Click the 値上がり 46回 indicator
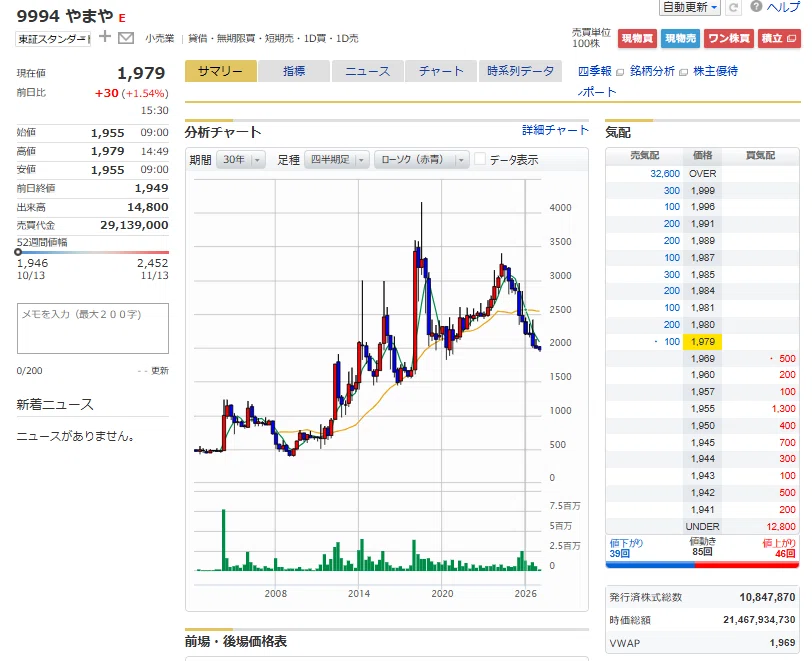This screenshot has width=812, height=661. pyautogui.click(x=779, y=548)
